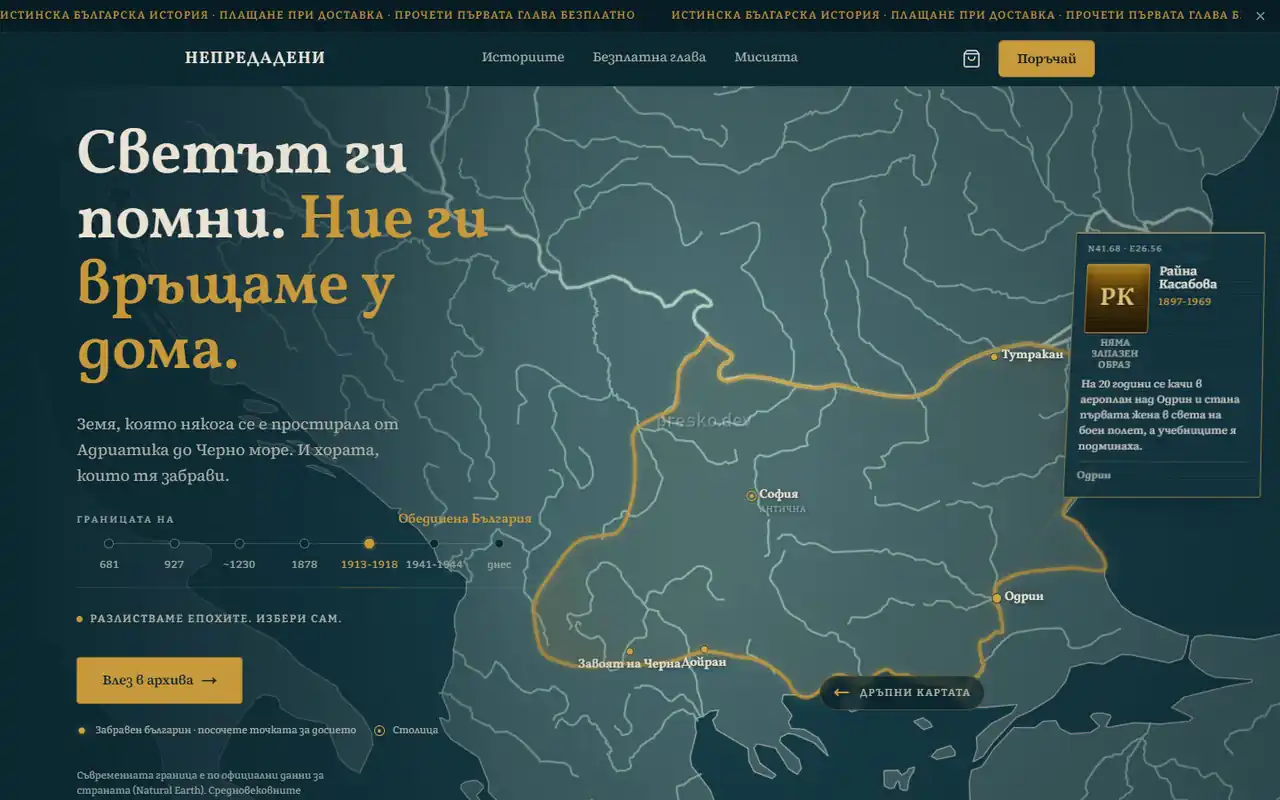The height and width of the screenshot is (800, 1280).
Task: Click the ГРАНИЦАТА НА heading label
Action: coord(125,520)
